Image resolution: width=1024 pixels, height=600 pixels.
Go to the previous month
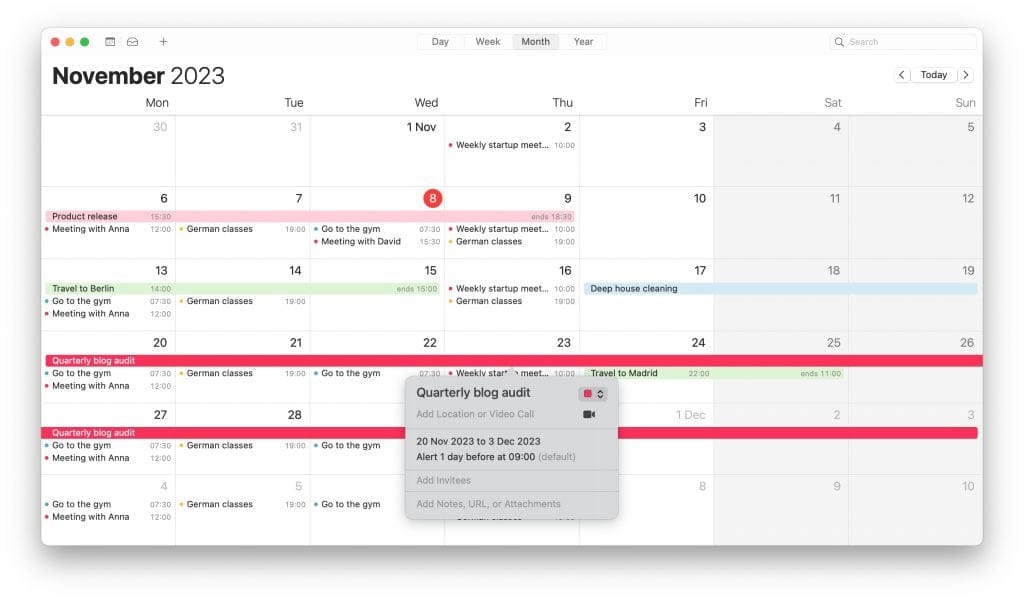point(901,75)
